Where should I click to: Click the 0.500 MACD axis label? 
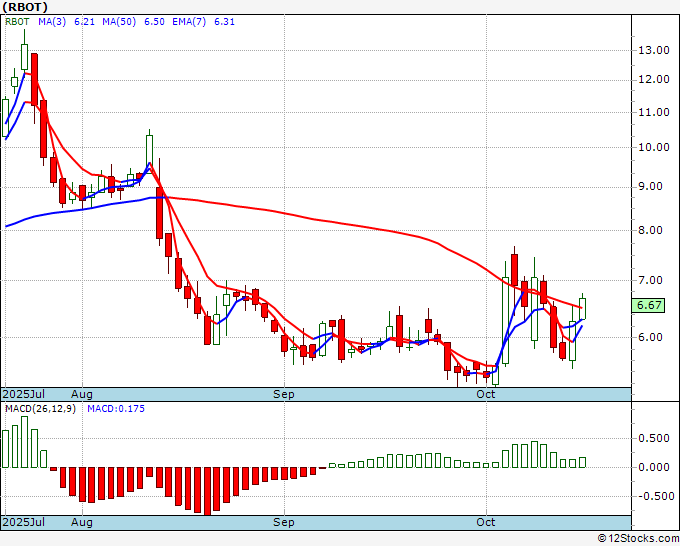[654, 438]
